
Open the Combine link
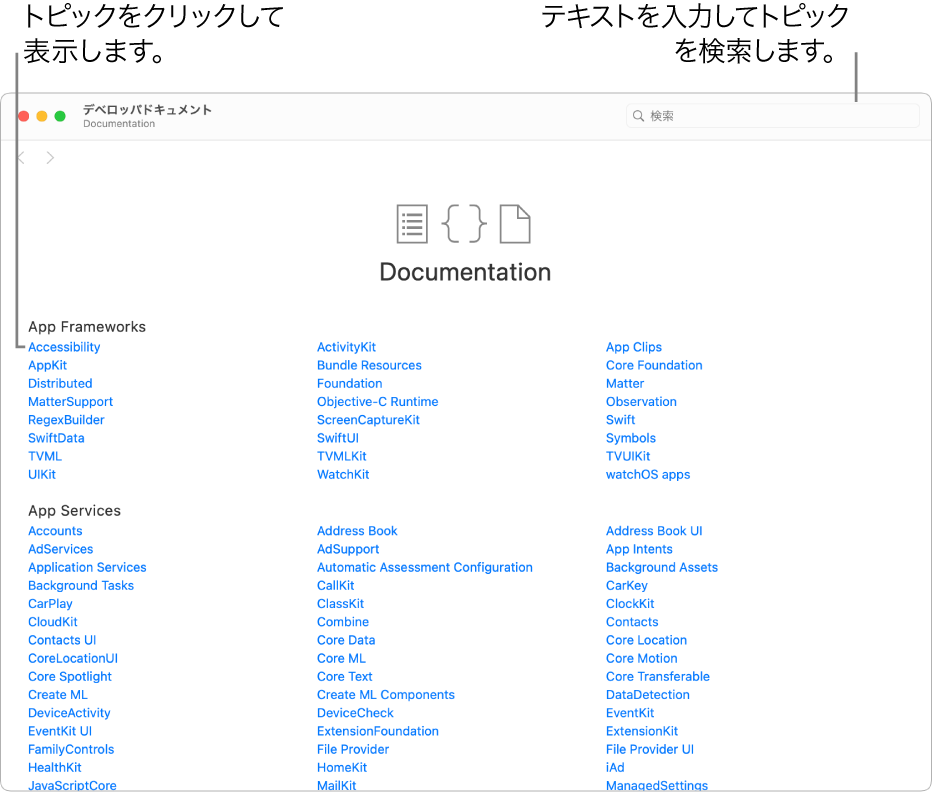click(x=343, y=622)
